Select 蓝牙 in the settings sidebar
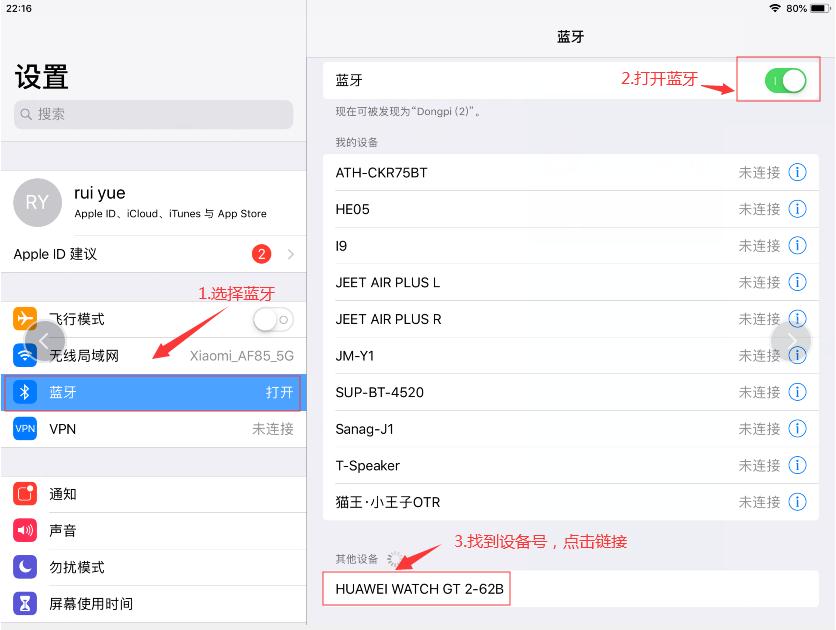The height and width of the screenshot is (630, 836). click(x=154, y=392)
